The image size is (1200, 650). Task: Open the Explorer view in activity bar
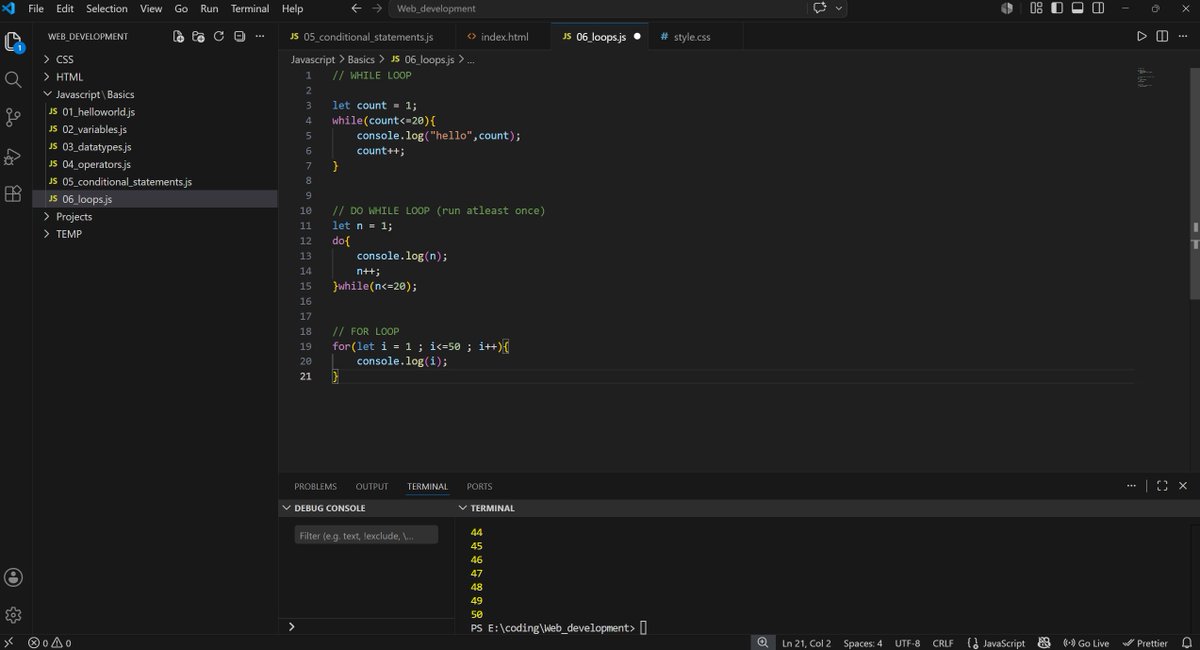(x=13, y=42)
